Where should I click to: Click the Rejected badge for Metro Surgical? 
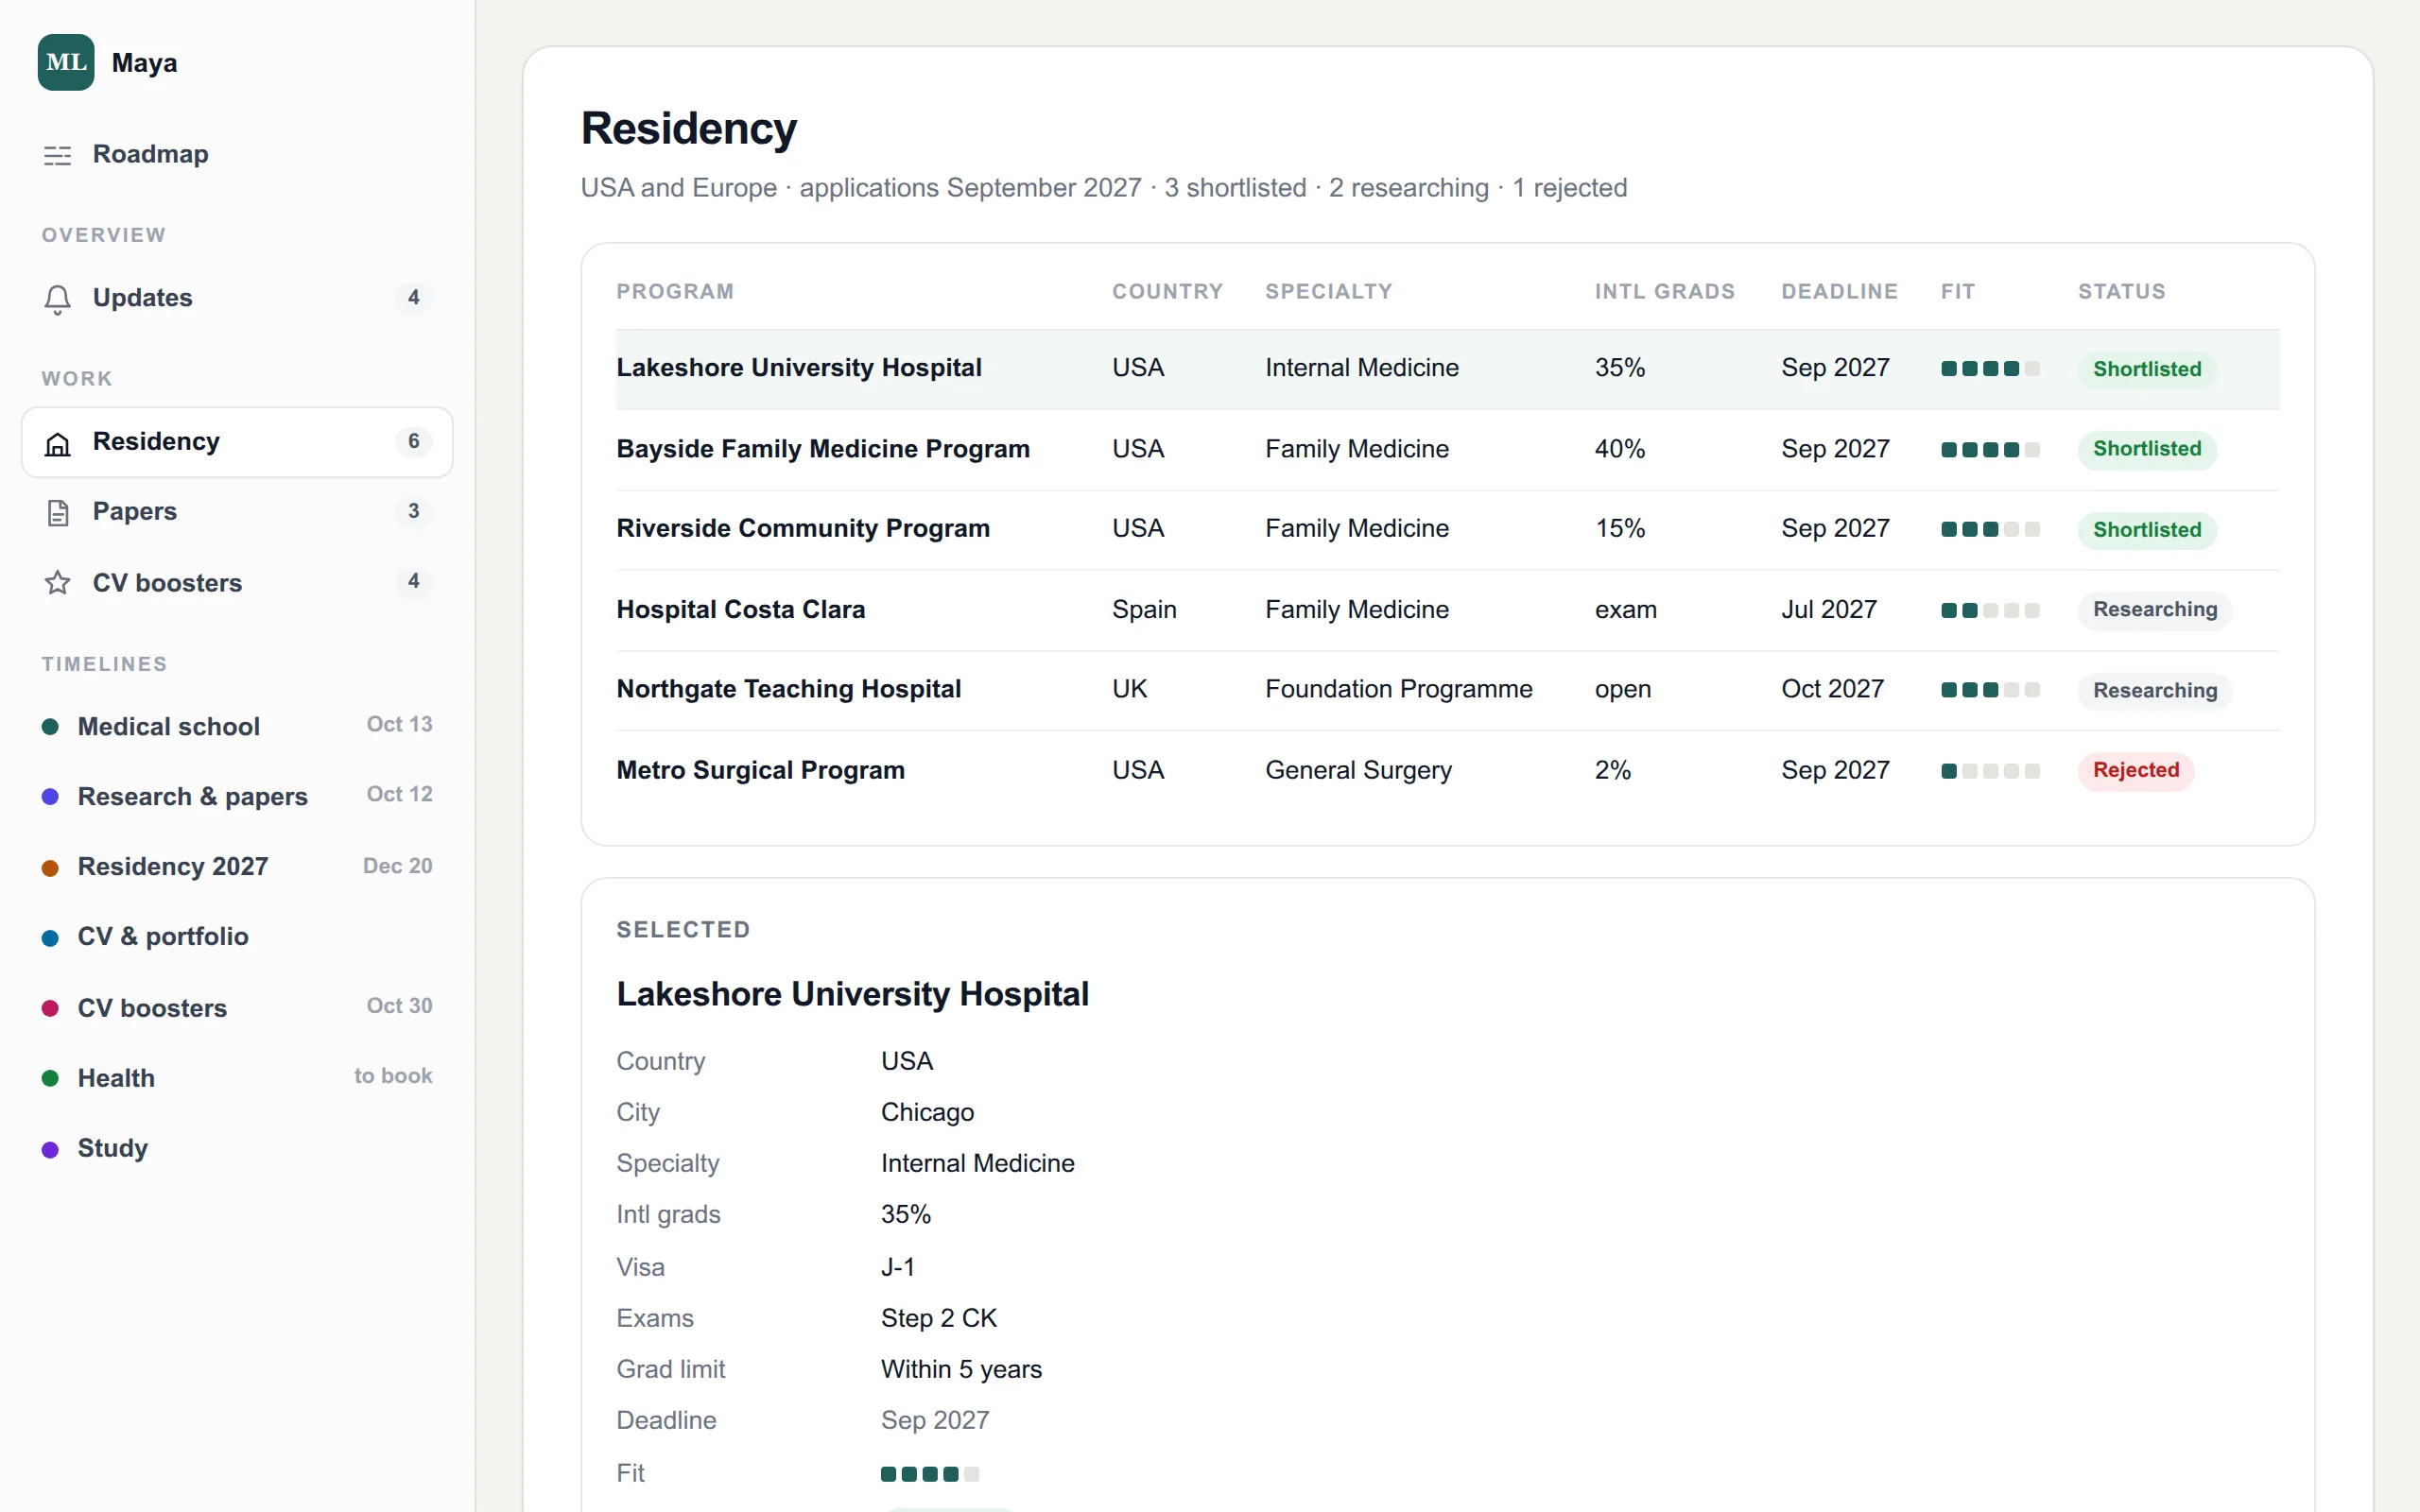coord(2136,770)
